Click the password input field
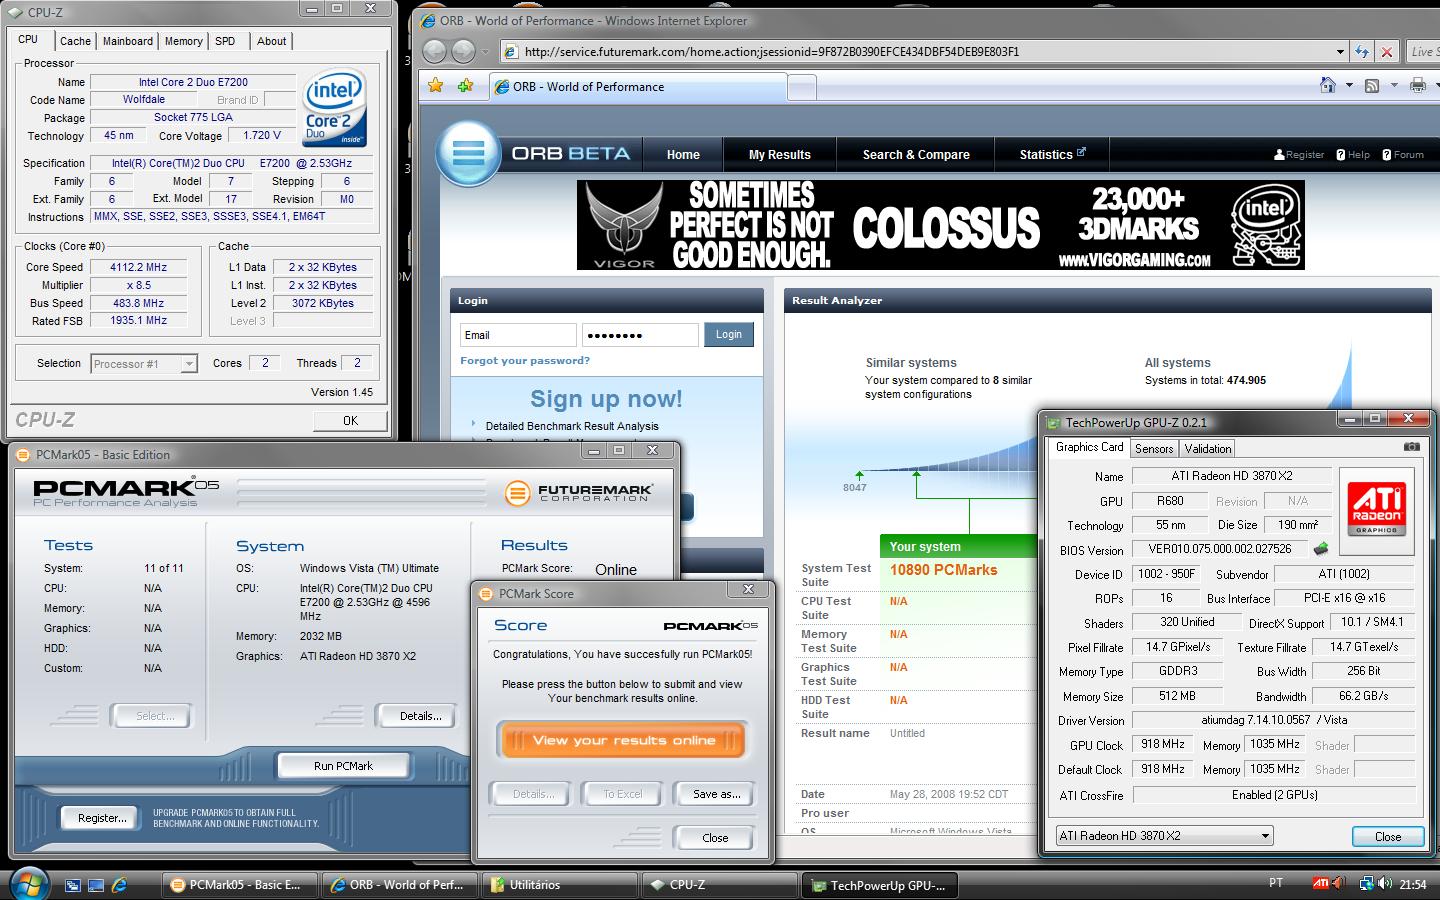 [x=640, y=335]
